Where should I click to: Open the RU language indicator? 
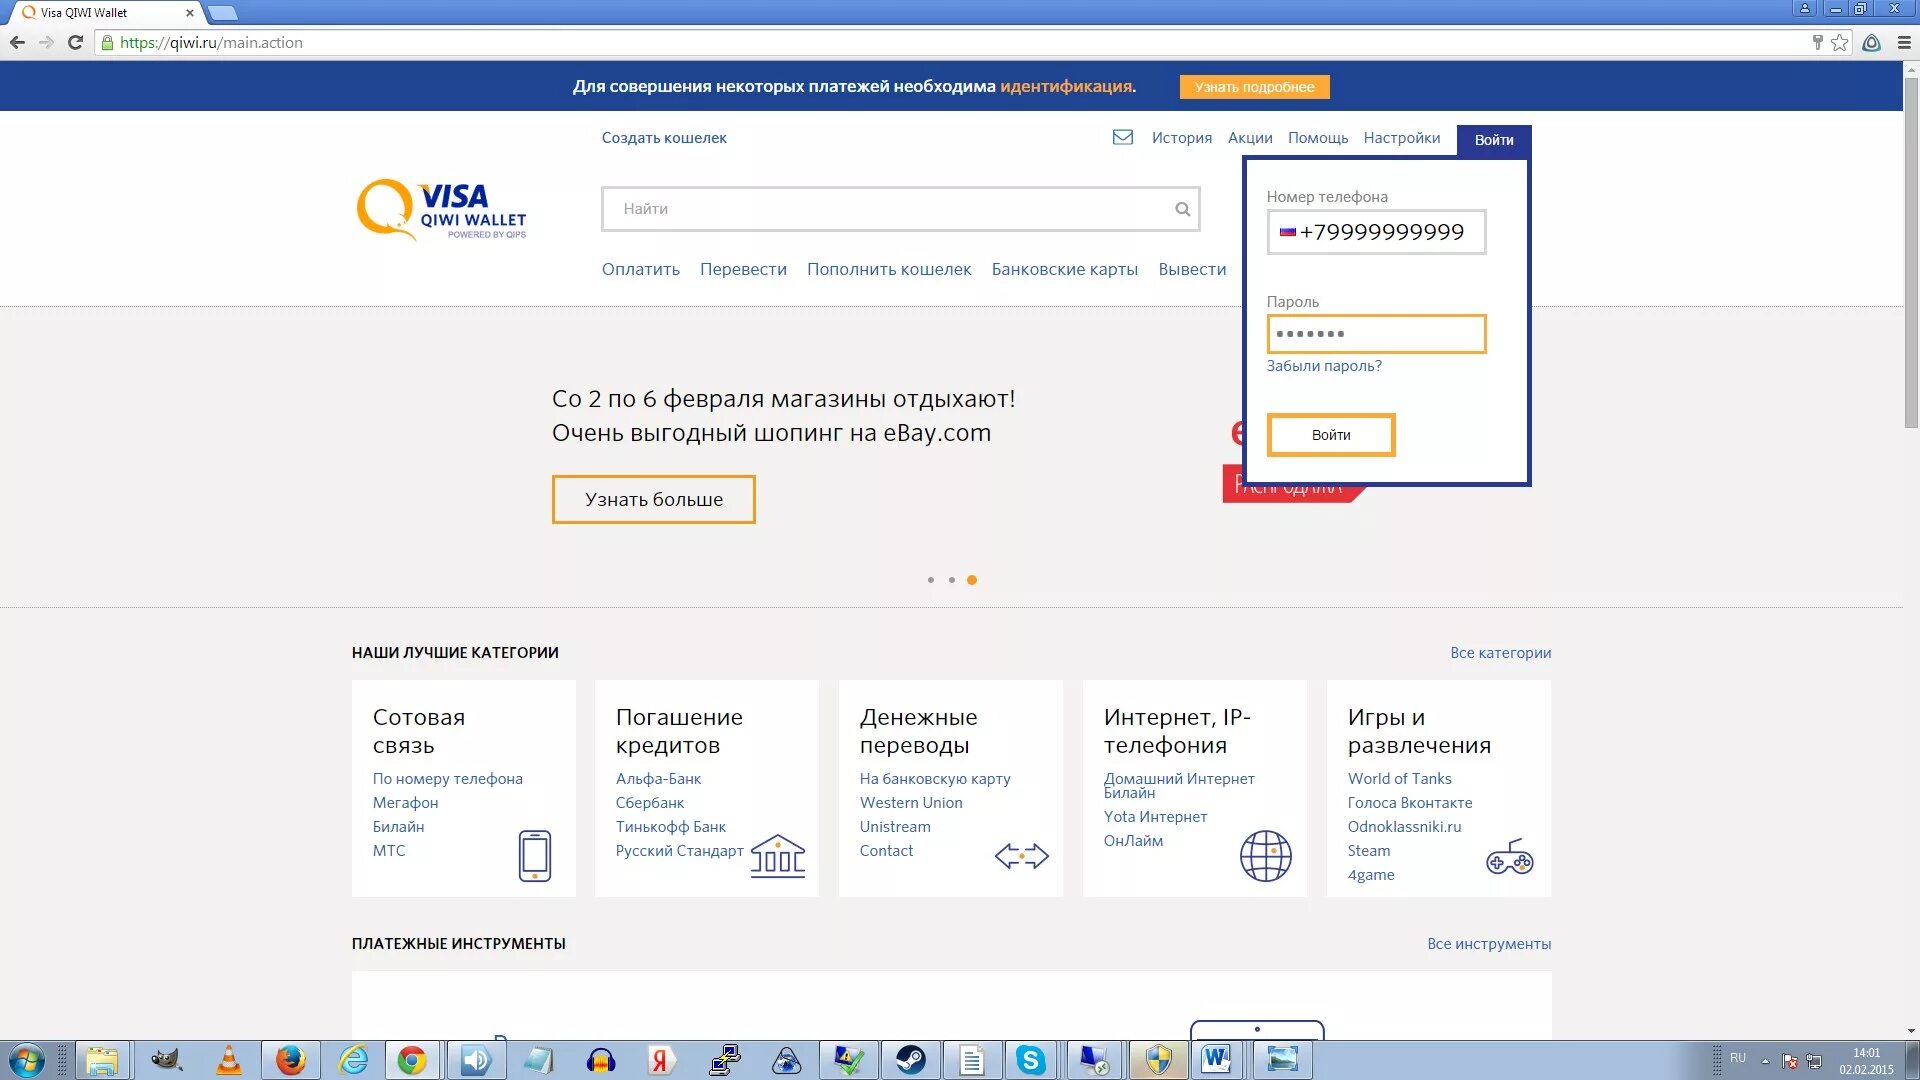pos(1738,1058)
